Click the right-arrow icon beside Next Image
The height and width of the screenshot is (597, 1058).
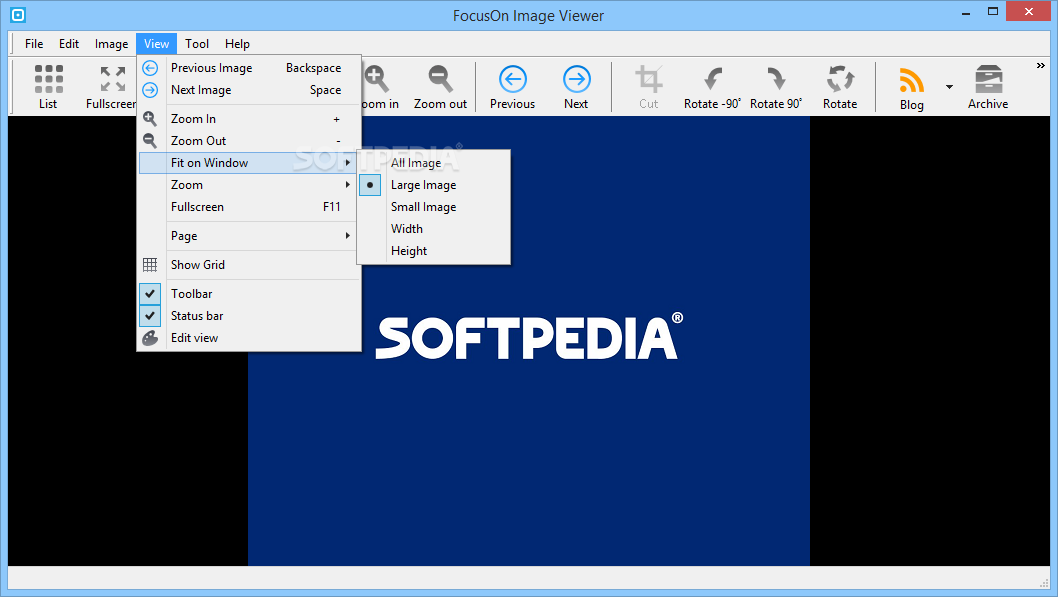click(x=150, y=90)
